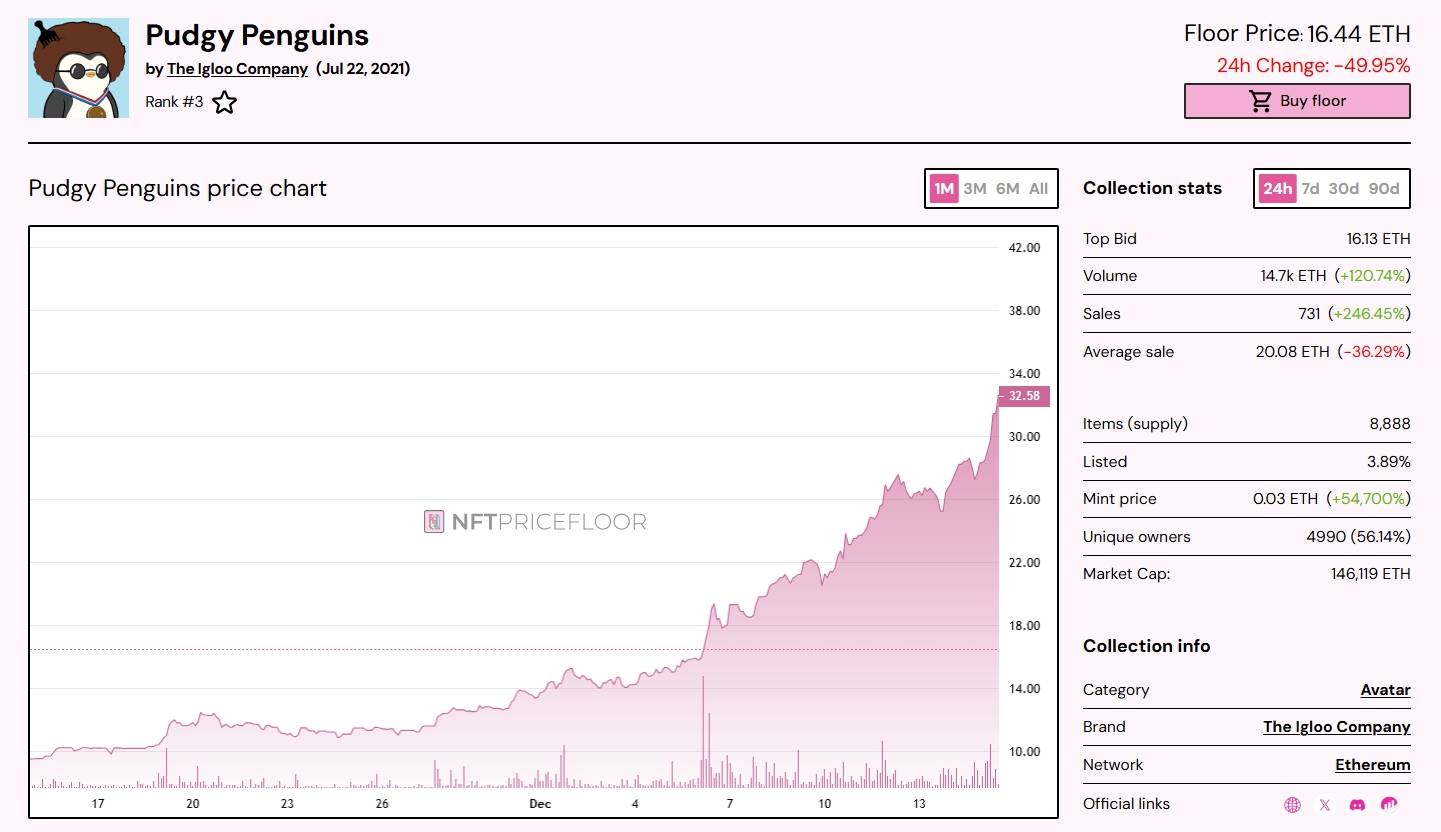The height and width of the screenshot is (832, 1441).
Task: Favorite the collection with the star icon
Action: point(224,101)
